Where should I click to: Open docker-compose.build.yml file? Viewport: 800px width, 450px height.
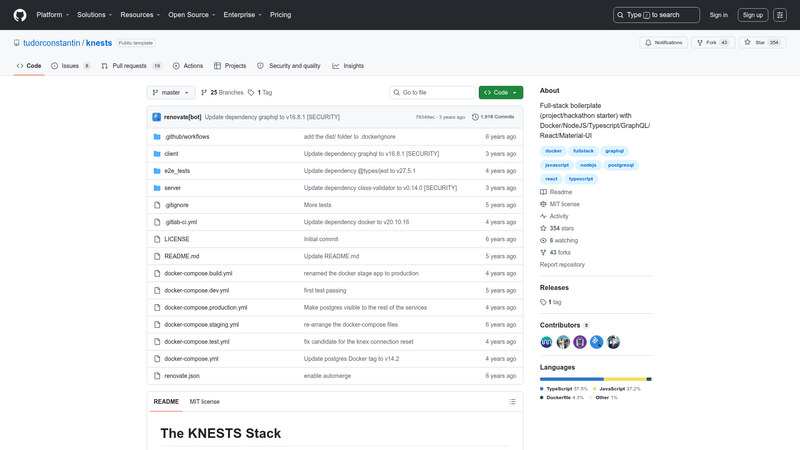coord(198,273)
